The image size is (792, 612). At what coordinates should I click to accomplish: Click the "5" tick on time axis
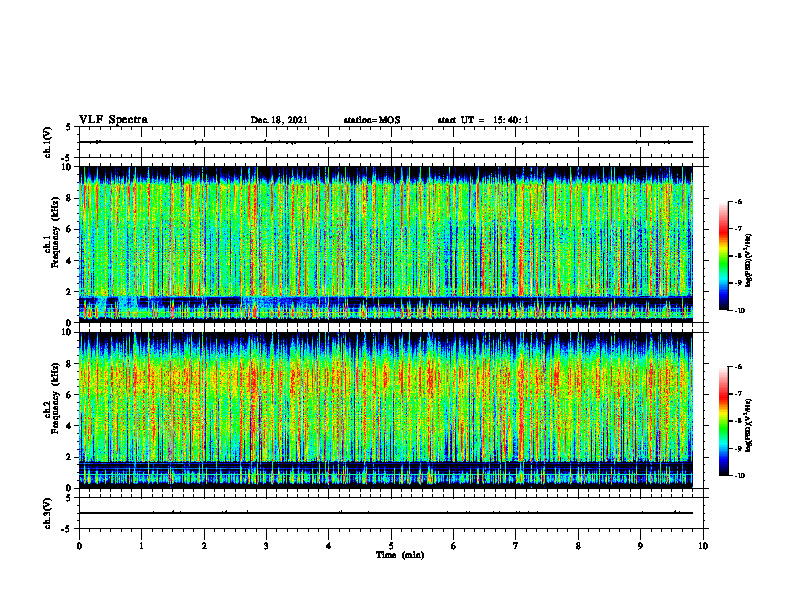pos(391,546)
